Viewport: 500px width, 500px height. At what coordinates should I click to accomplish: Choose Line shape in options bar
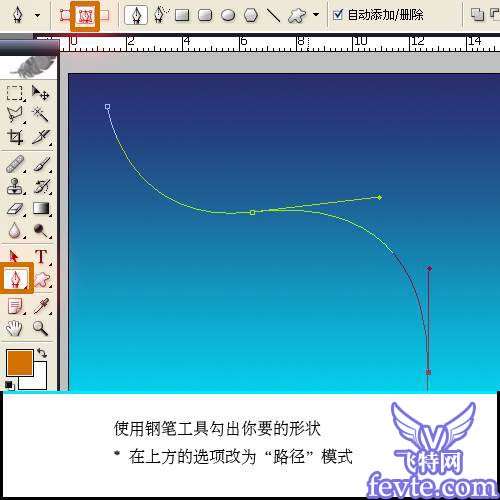273,15
